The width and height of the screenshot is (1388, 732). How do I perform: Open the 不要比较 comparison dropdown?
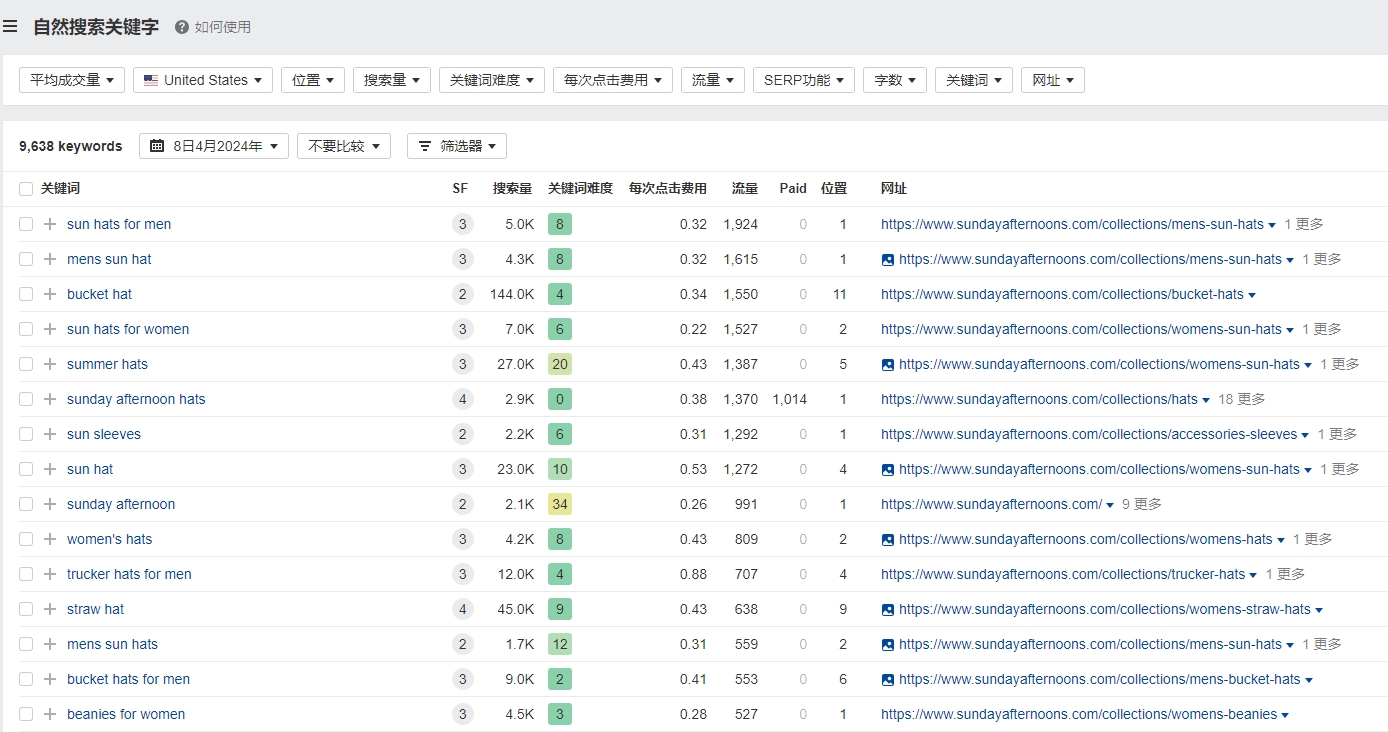tap(343, 146)
